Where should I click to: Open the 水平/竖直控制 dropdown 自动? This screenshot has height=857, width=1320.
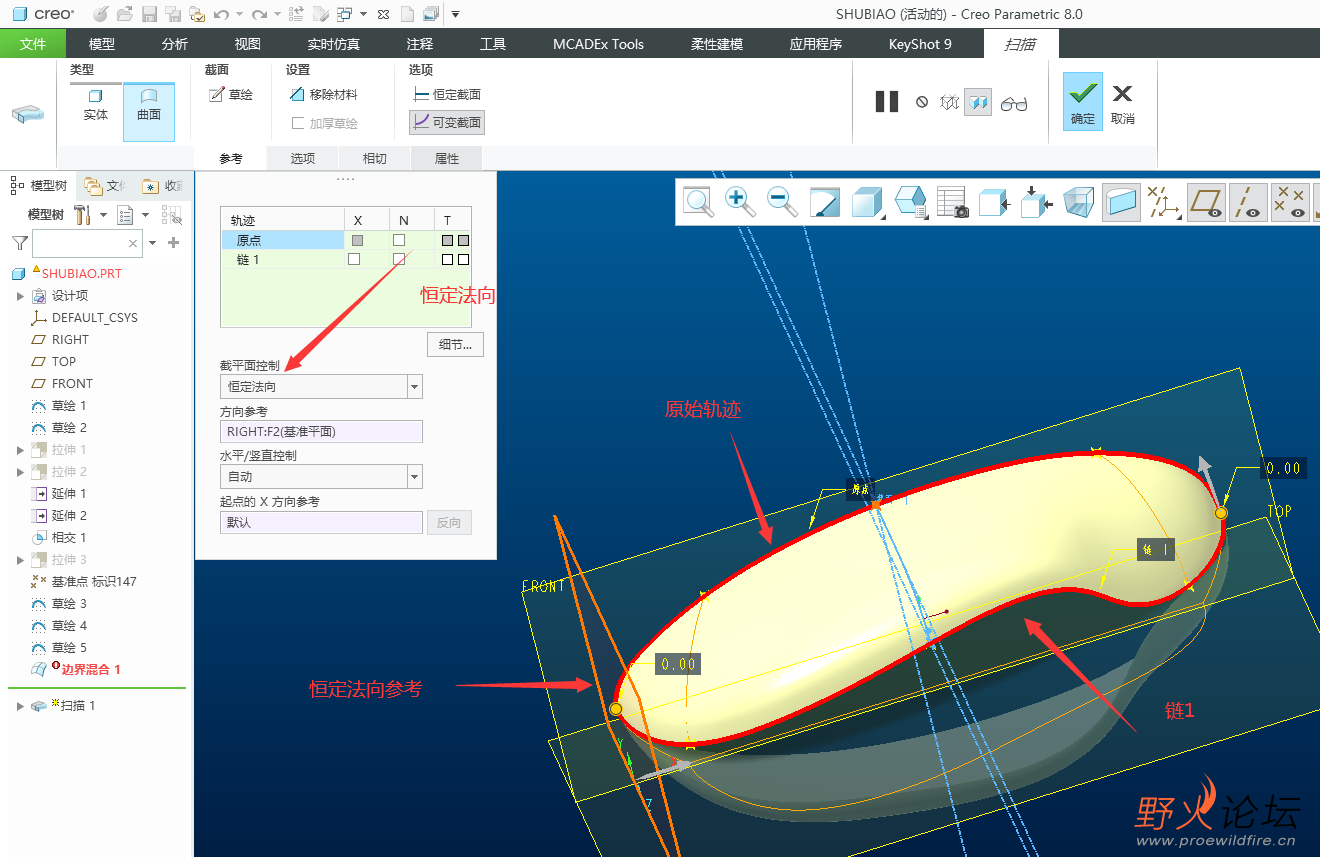click(x=321, y=476)
